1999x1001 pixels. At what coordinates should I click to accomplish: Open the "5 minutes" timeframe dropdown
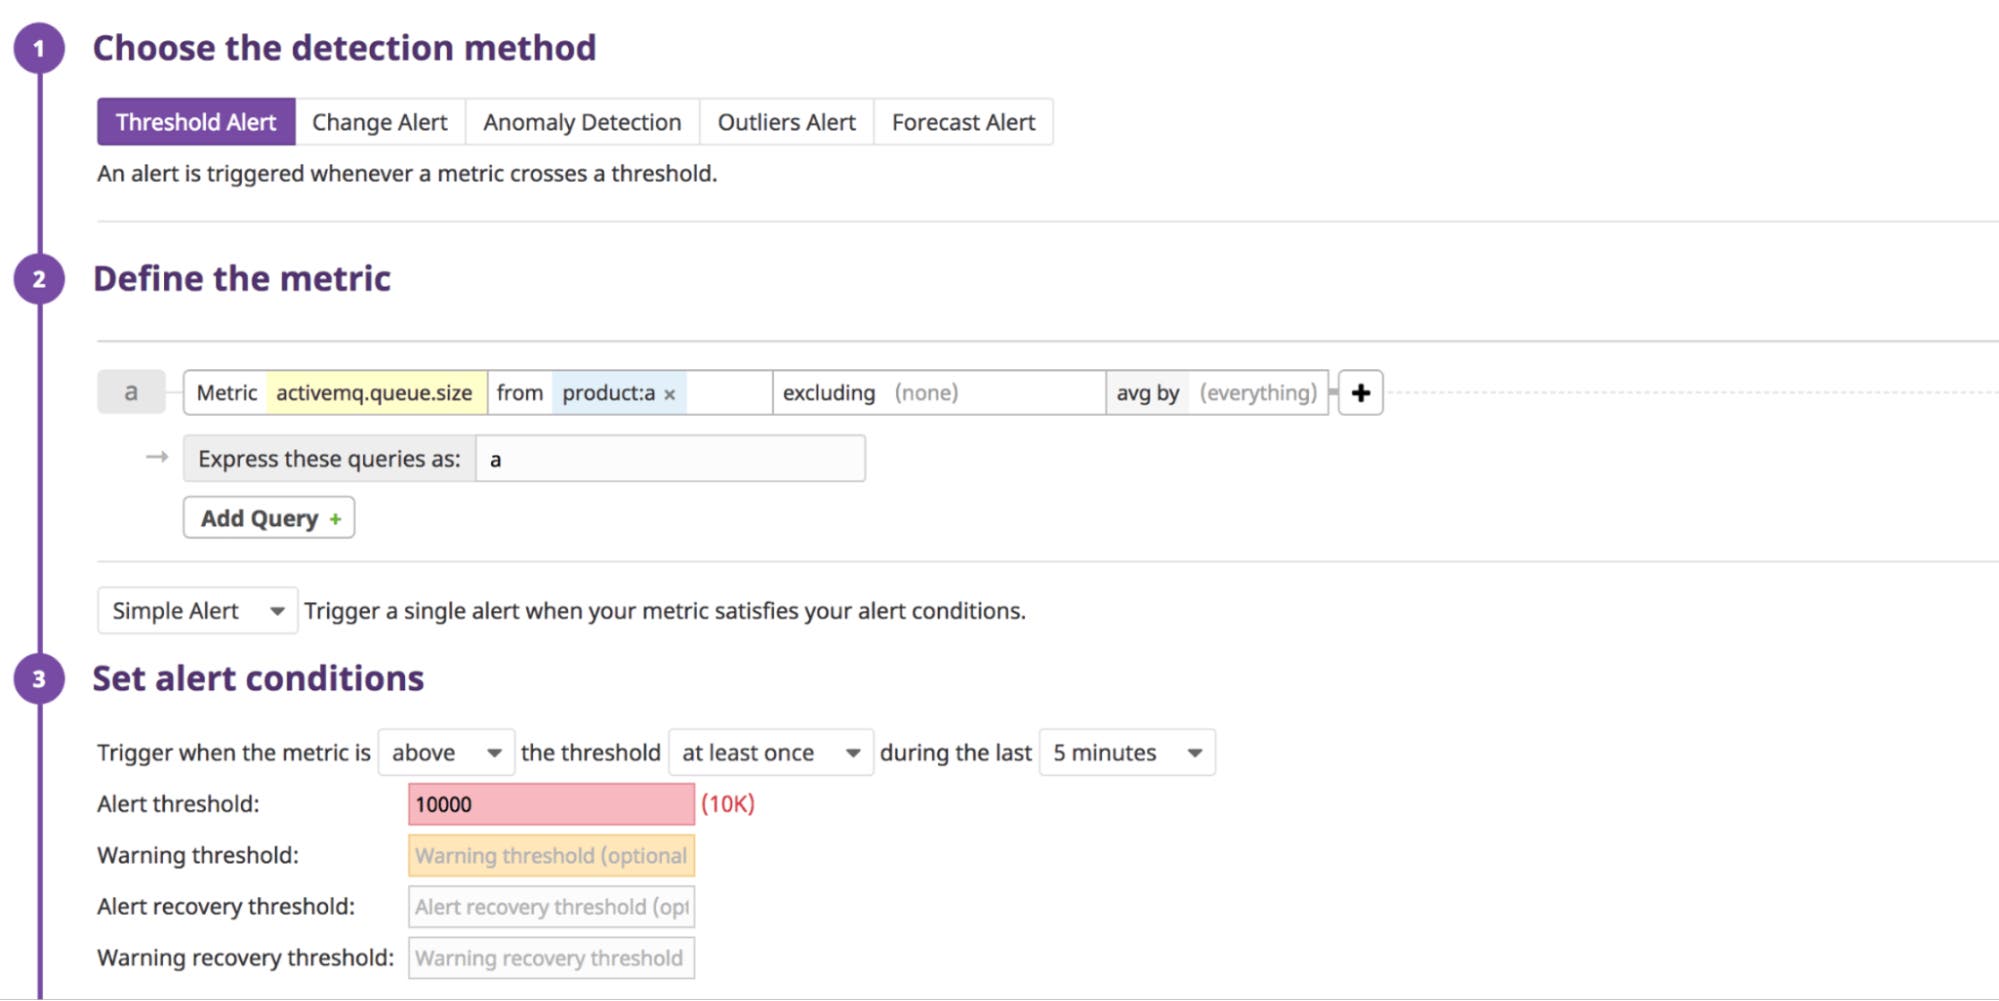(x=1125, y=752)
